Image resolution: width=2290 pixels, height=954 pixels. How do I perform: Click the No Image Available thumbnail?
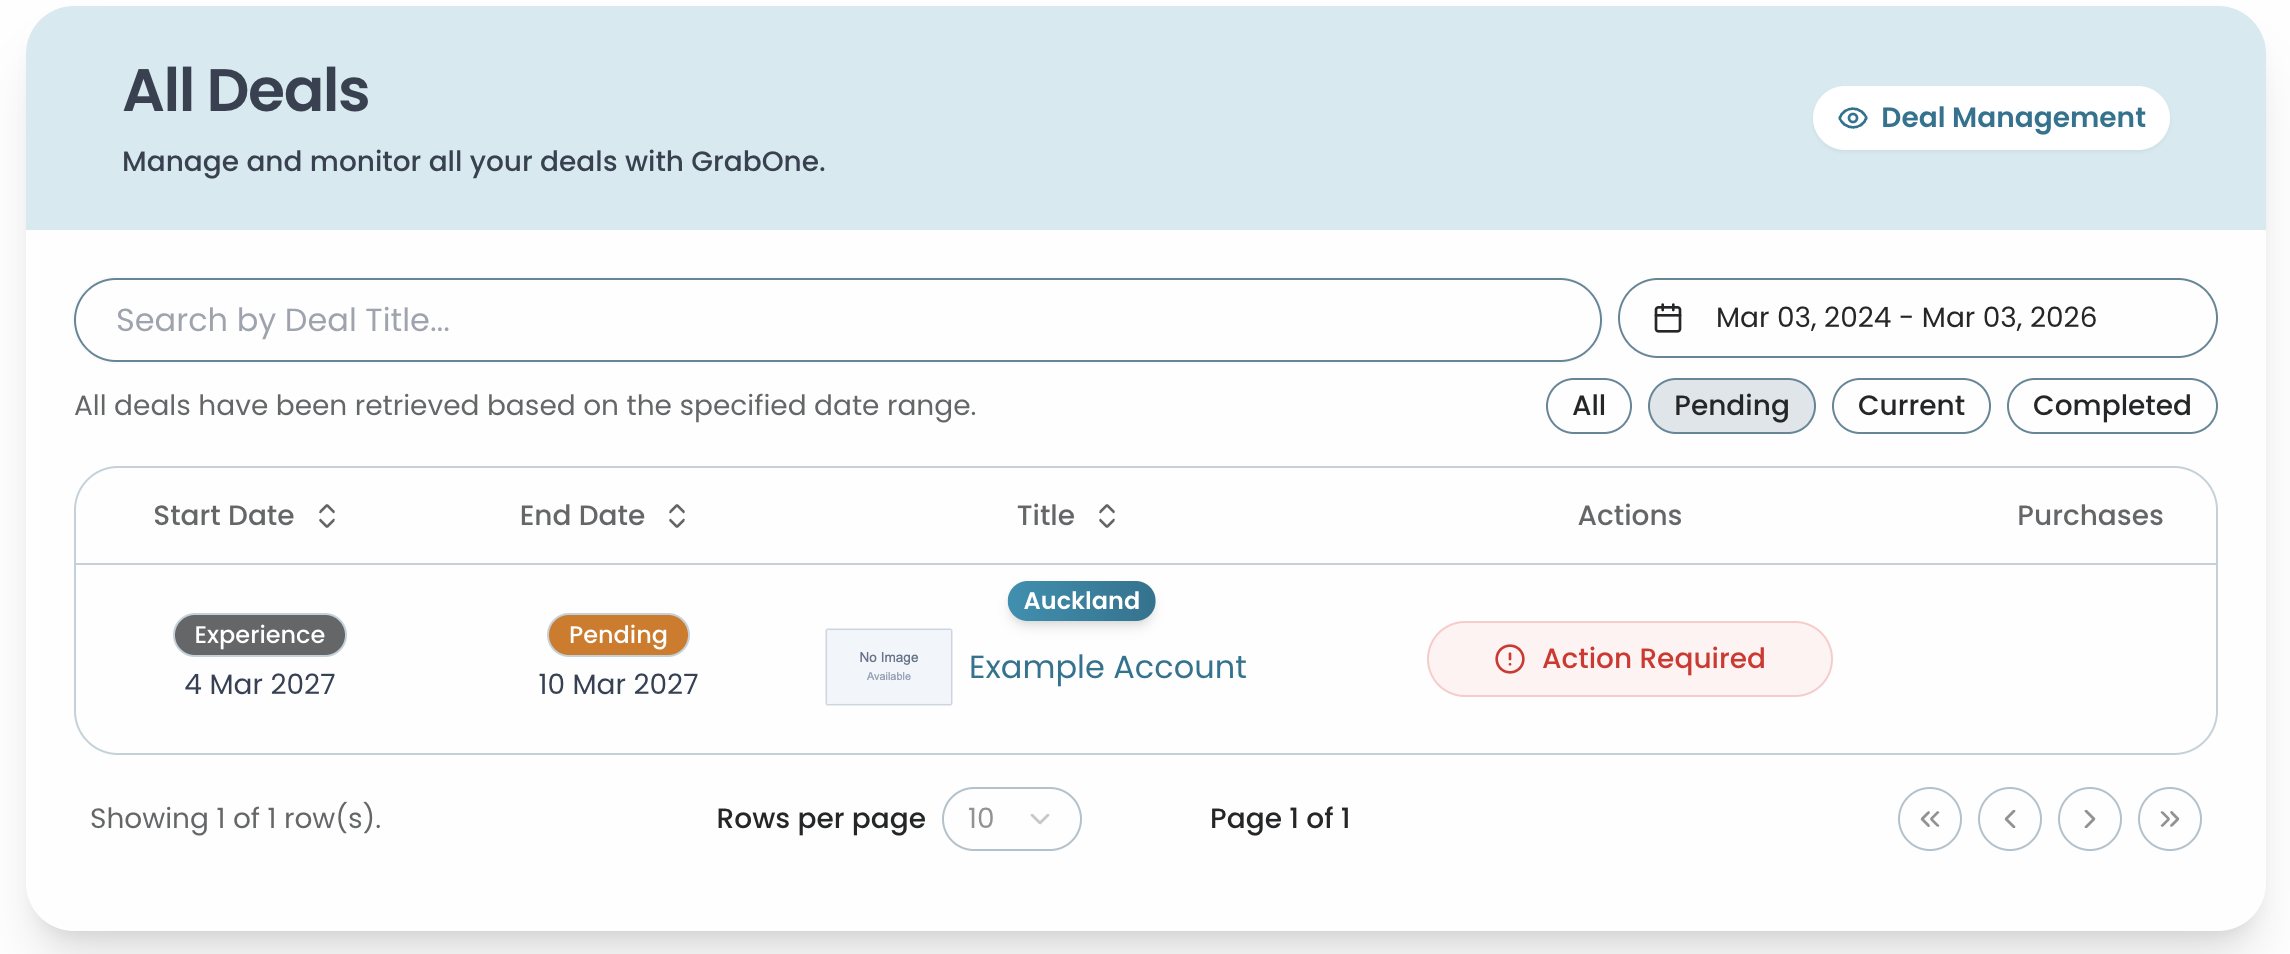point(888,667)
